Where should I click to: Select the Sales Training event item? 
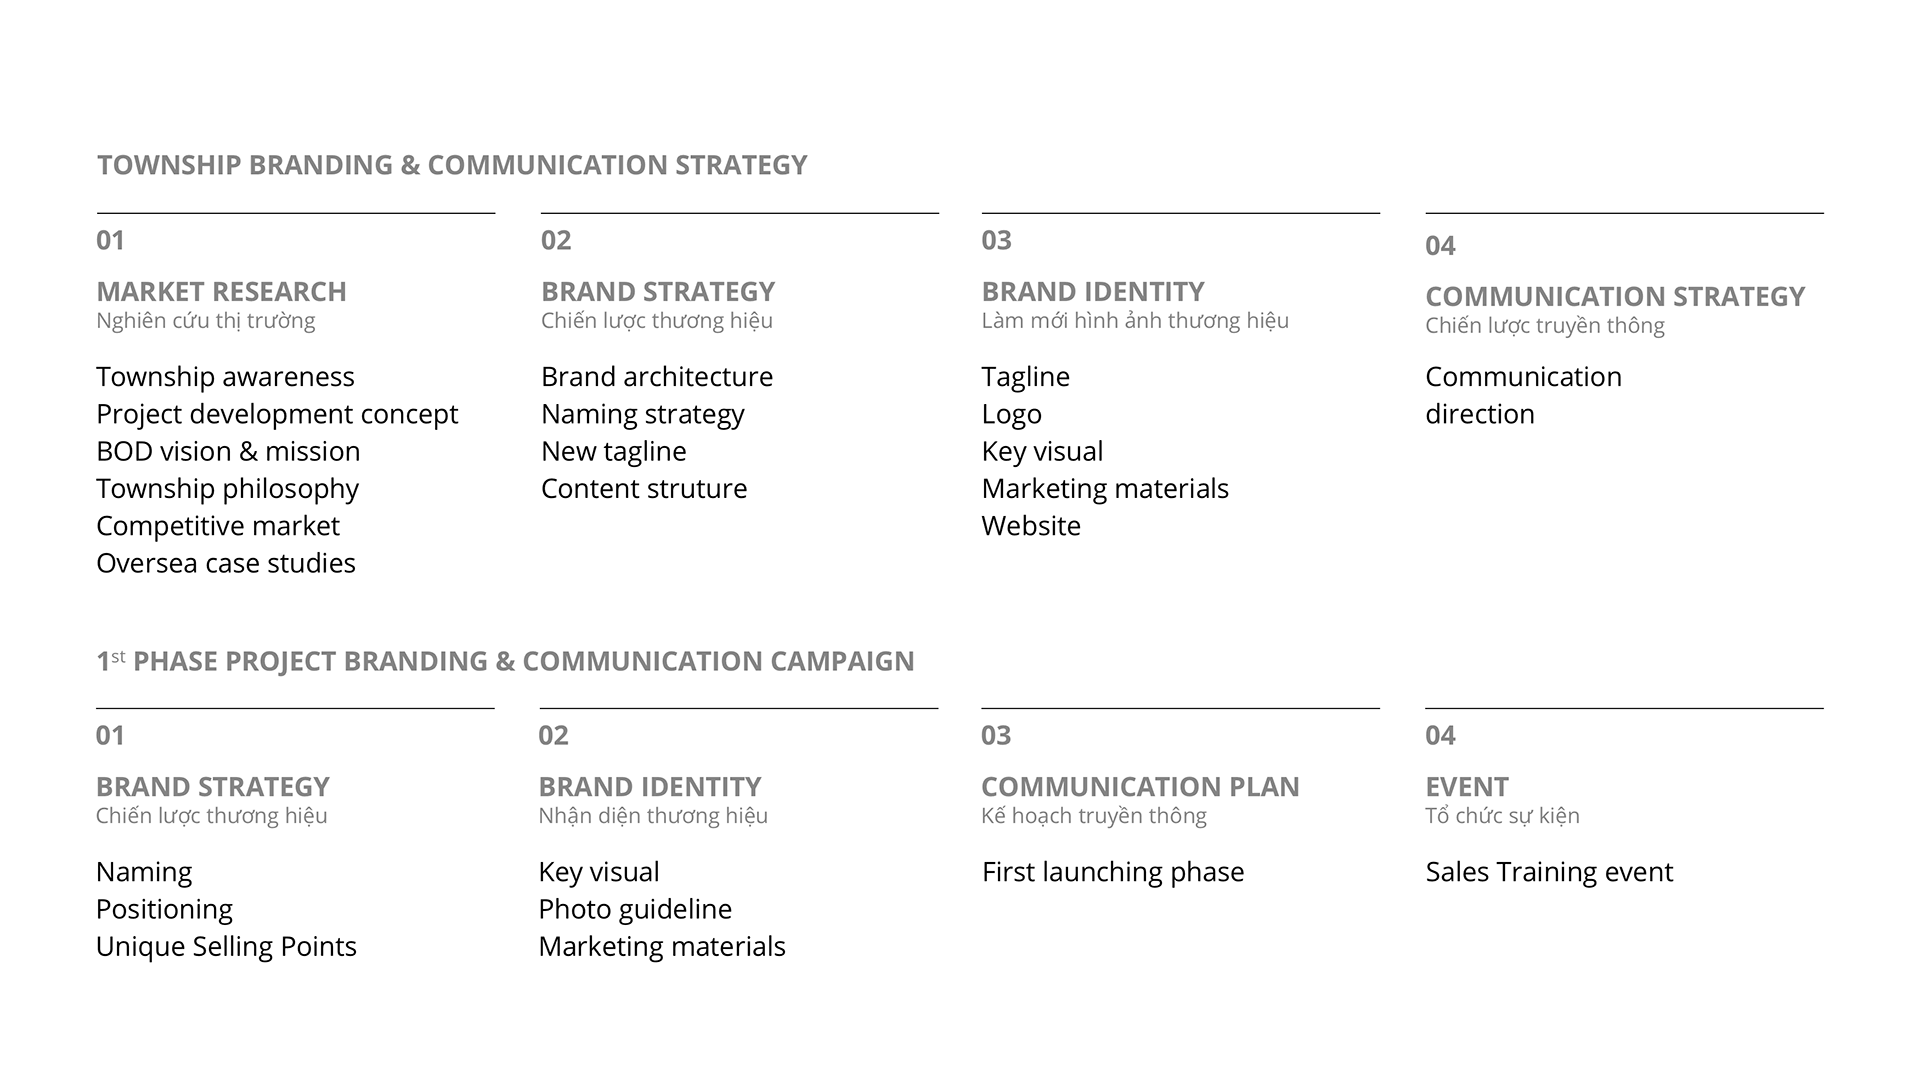[1549, 872]
